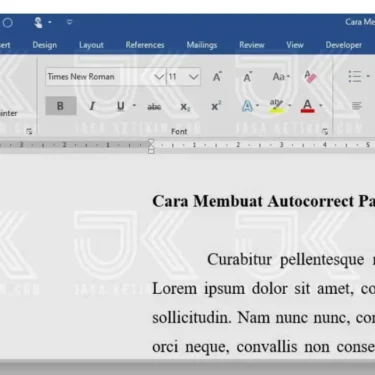Screen dimensions: 375x375
Task: Open bullet library dropdown arrow
Action: (x=368, y=76)
